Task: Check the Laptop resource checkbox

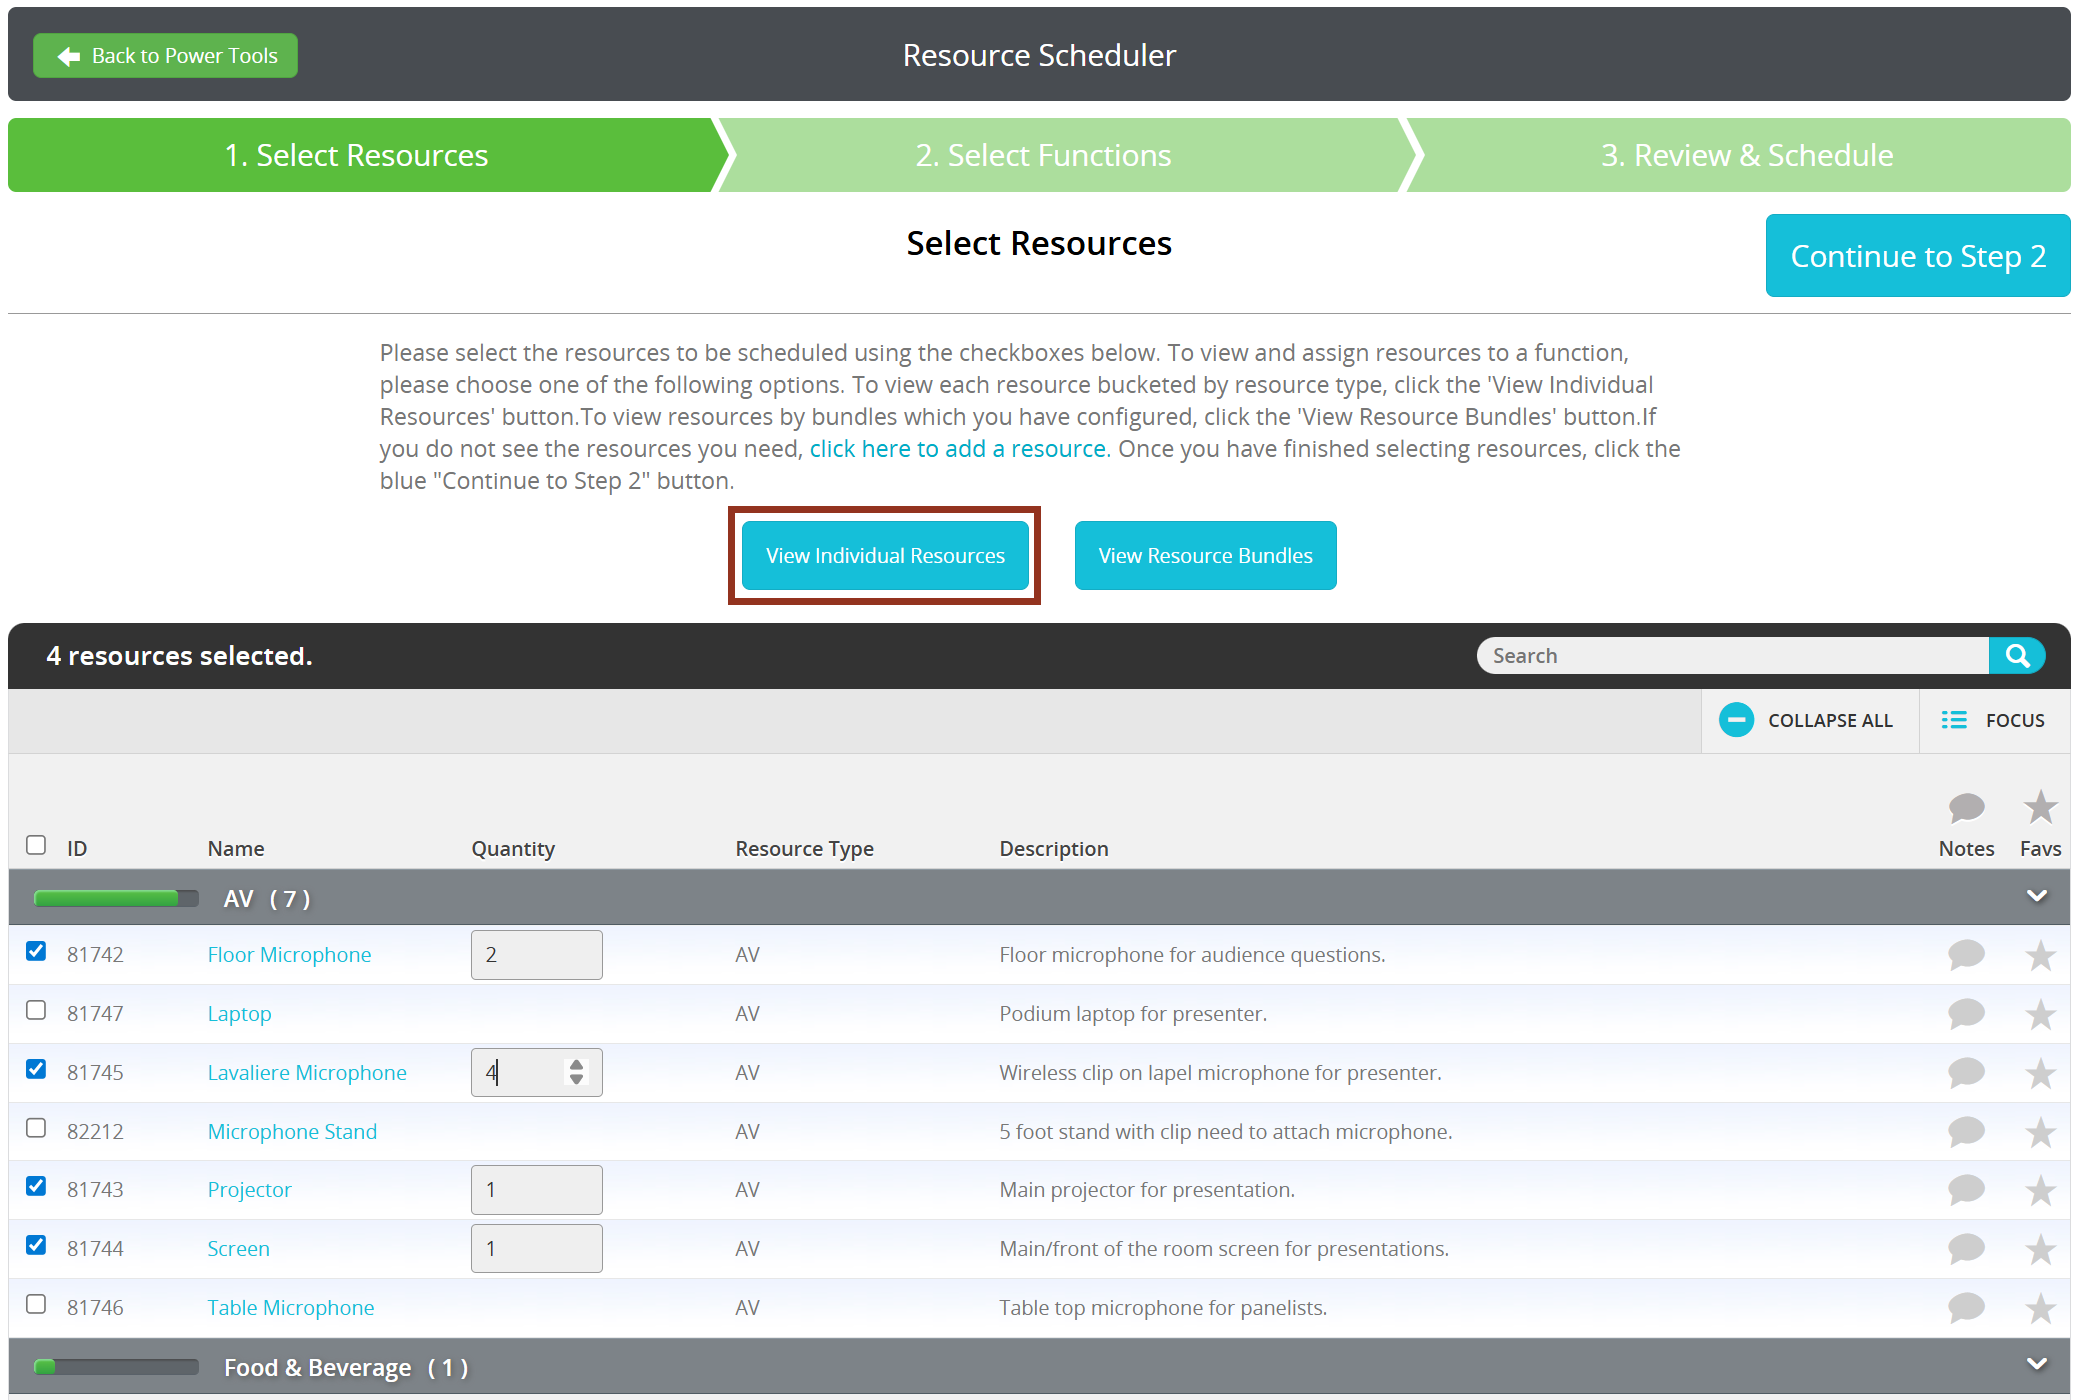Action: (x=36, y=1010)
